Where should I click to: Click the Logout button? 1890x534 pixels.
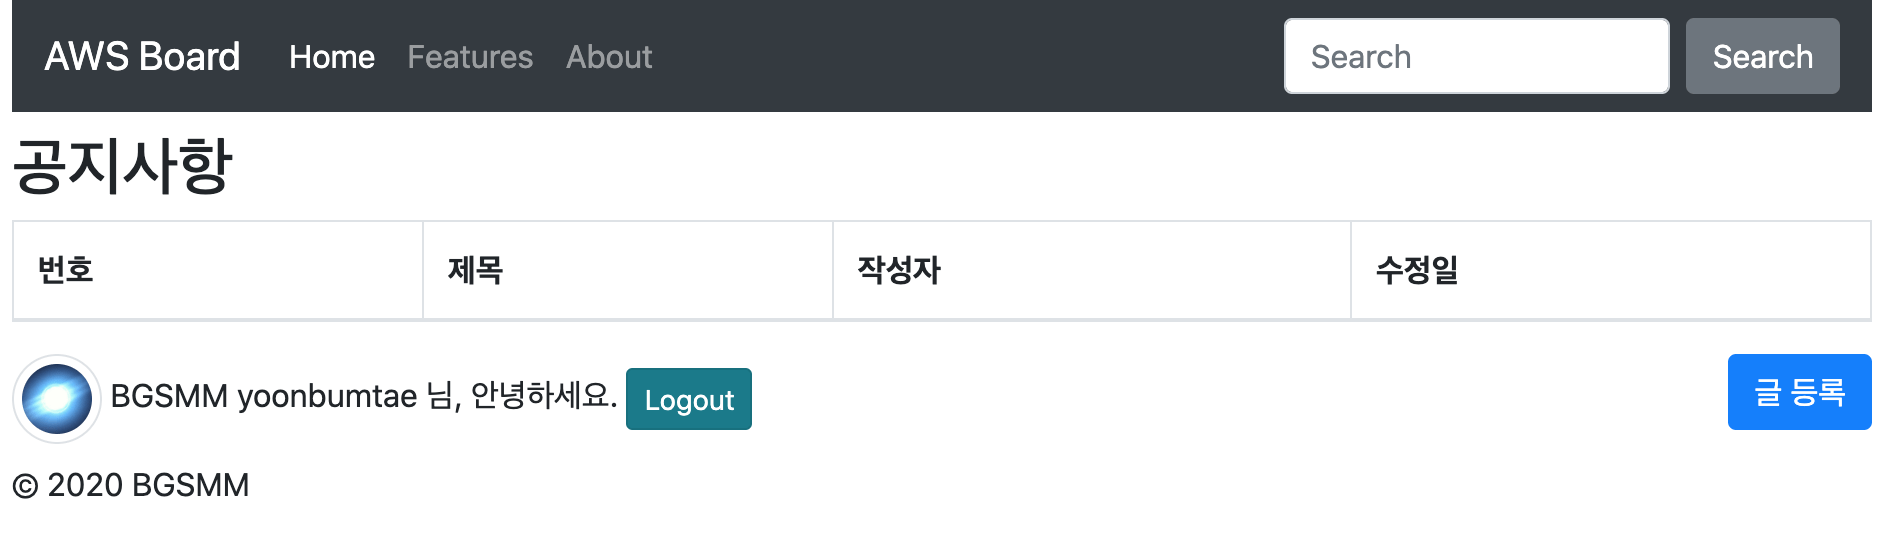(688, 400)
